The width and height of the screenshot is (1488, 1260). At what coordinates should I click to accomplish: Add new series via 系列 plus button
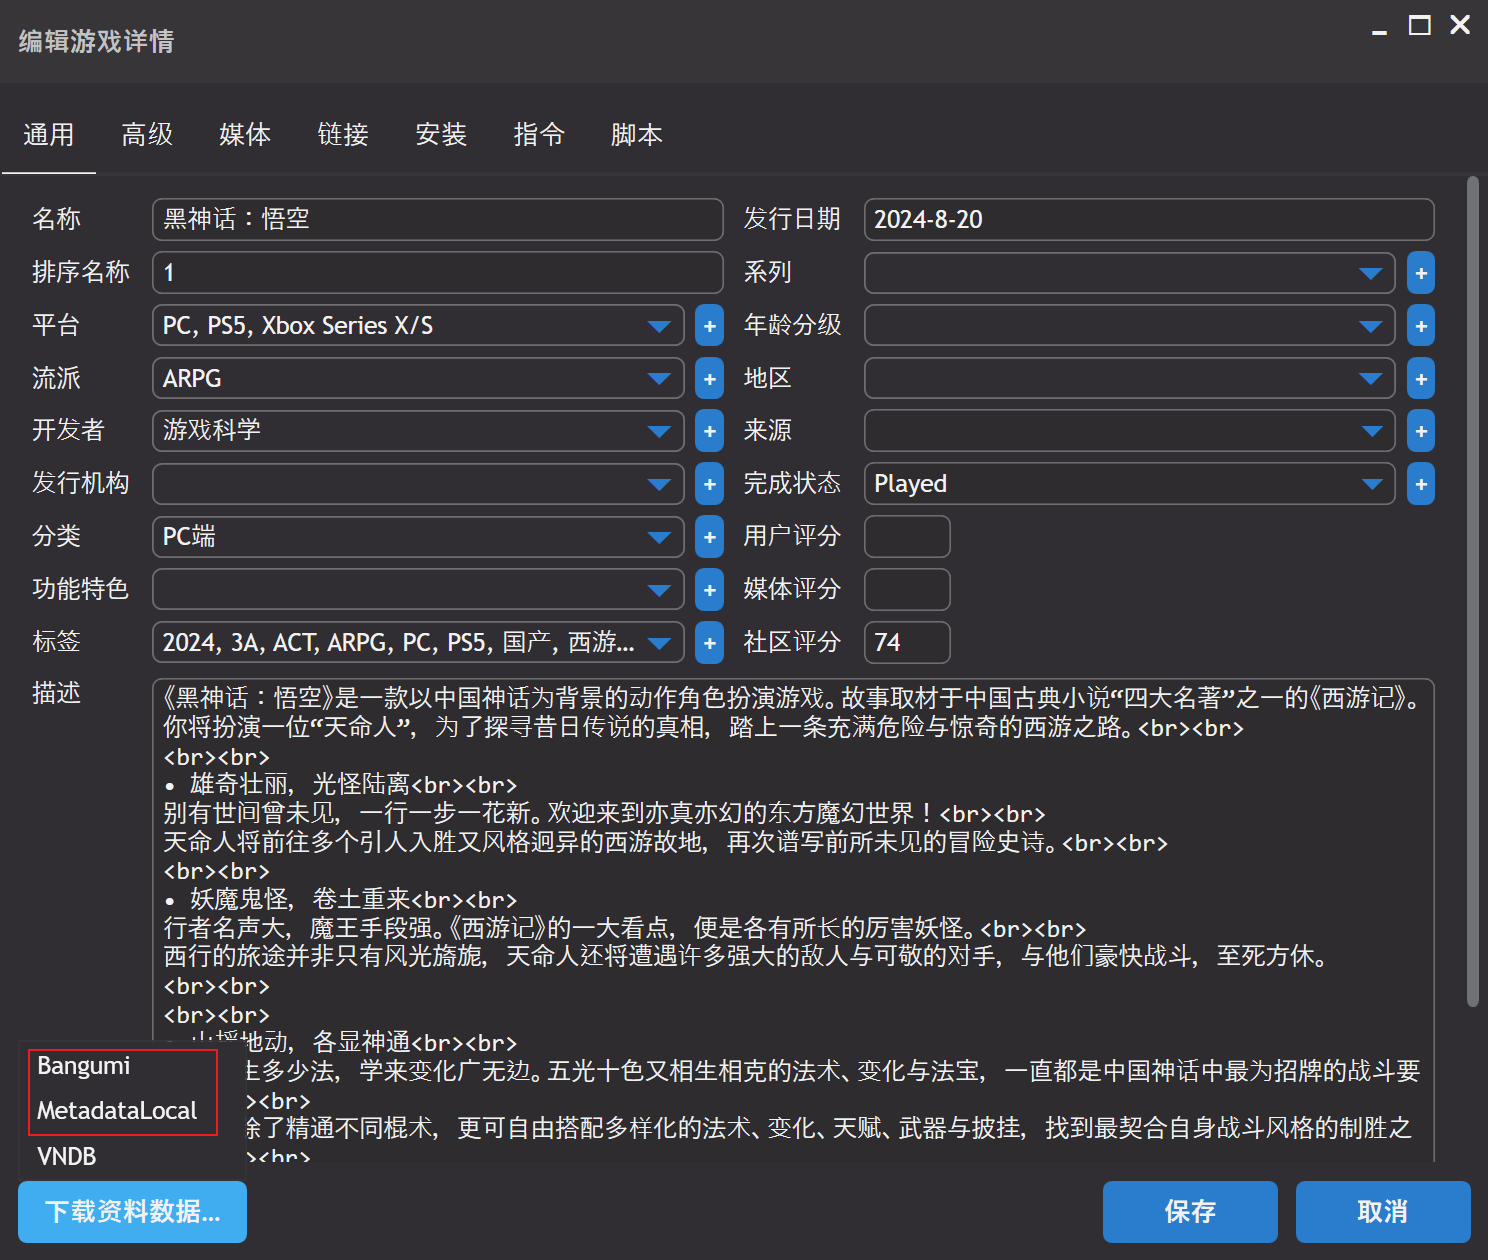pyautogui.click(x=1421, y=273)
